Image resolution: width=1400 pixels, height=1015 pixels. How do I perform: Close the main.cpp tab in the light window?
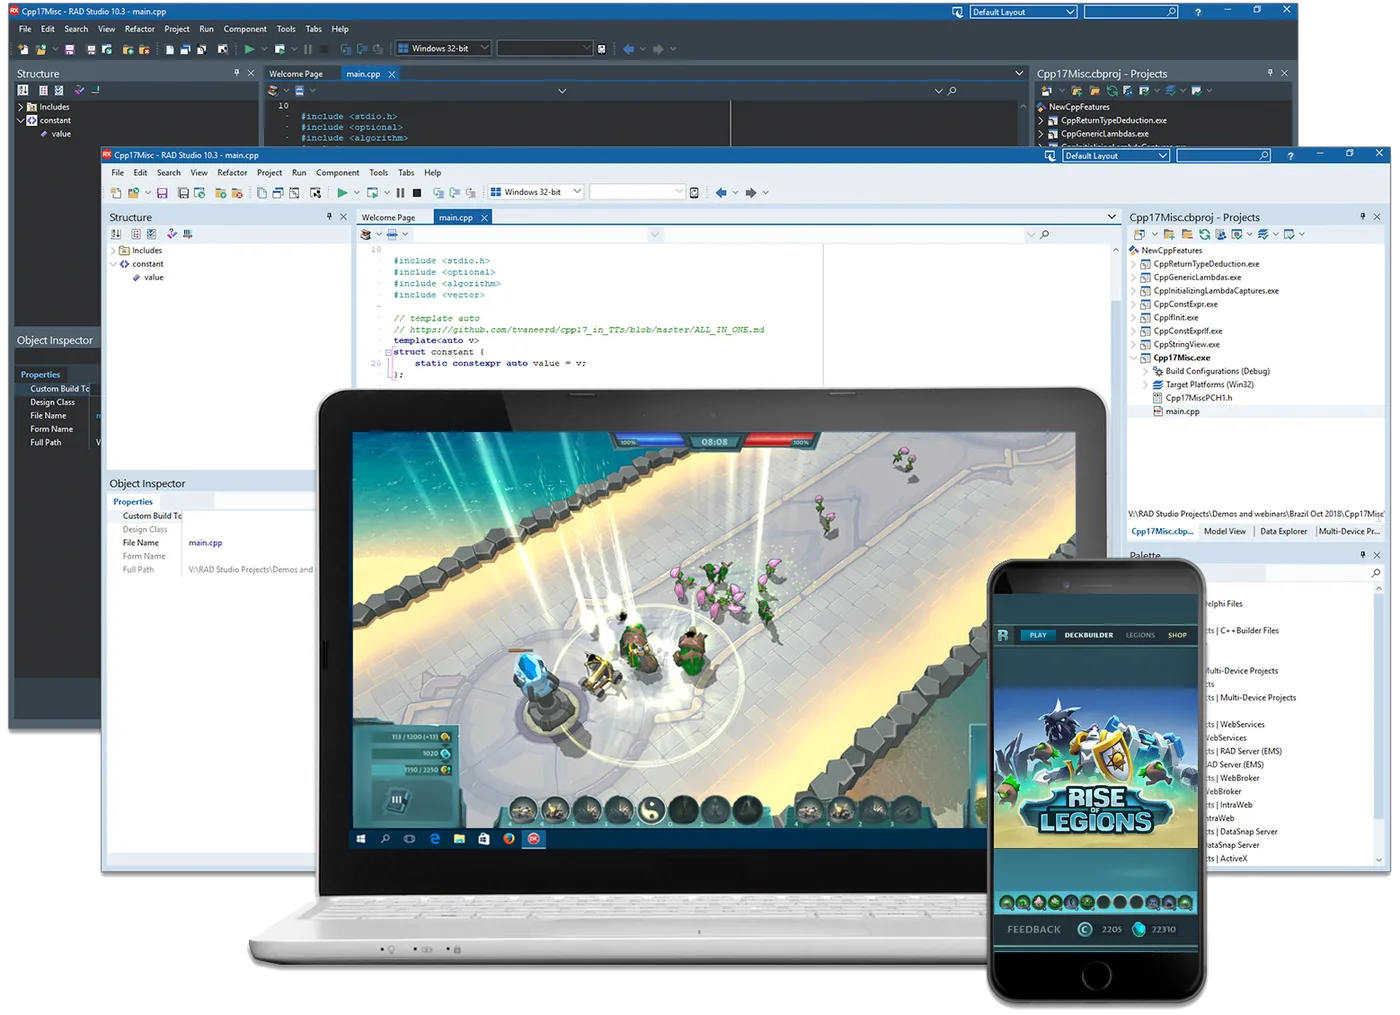[x=485, y=217]
